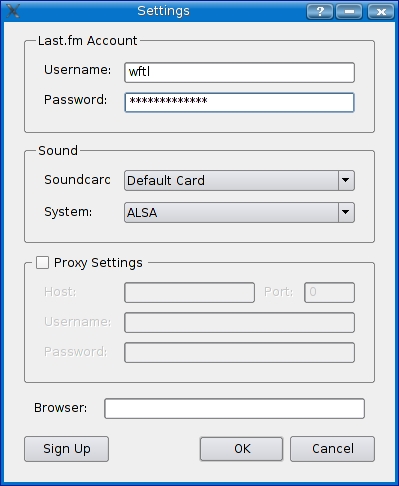Focus the Last.fm Password field
Screen dimensions: 399x486
point(239,102)
